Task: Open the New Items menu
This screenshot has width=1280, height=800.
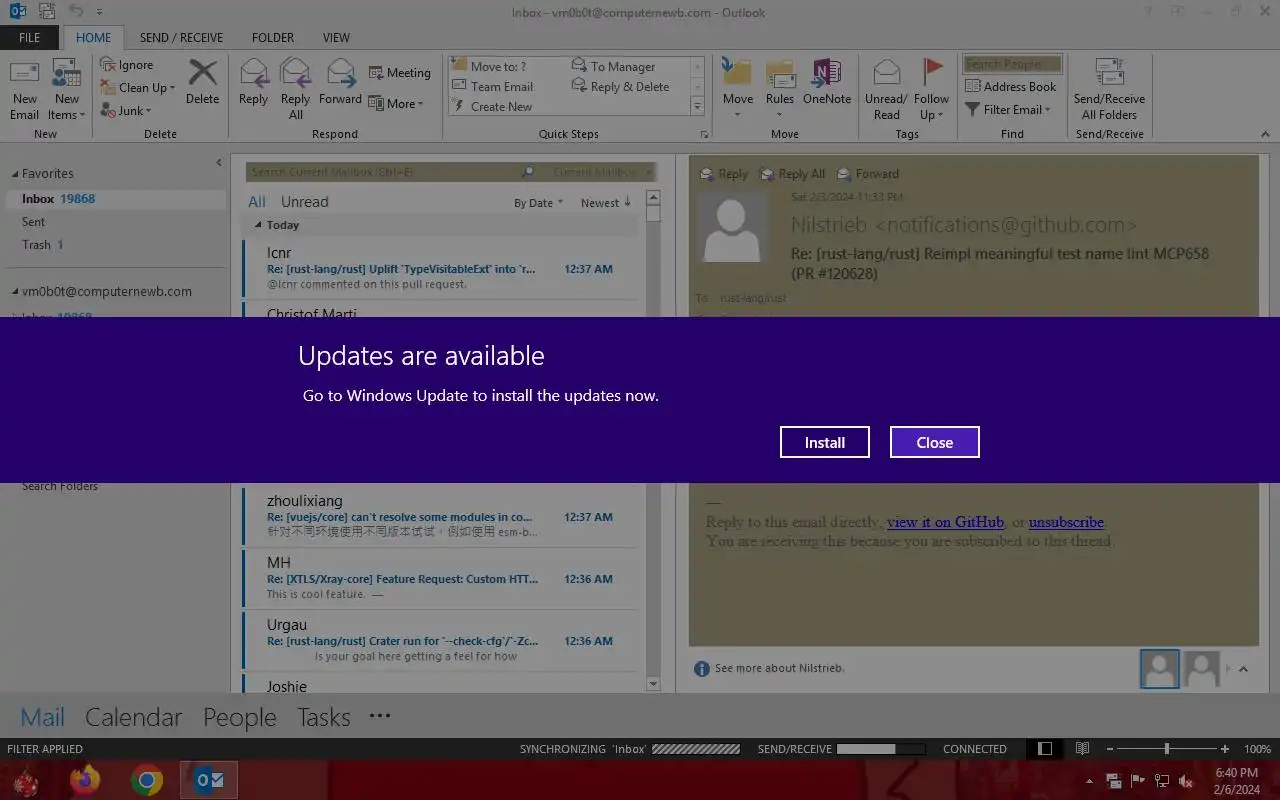Action: pos(67,89)
